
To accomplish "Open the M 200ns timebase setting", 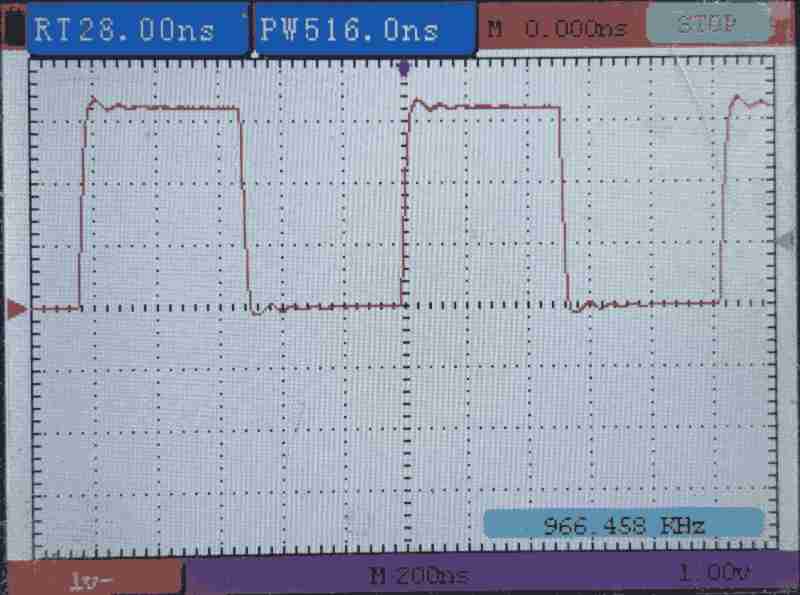I will (418, 577).
